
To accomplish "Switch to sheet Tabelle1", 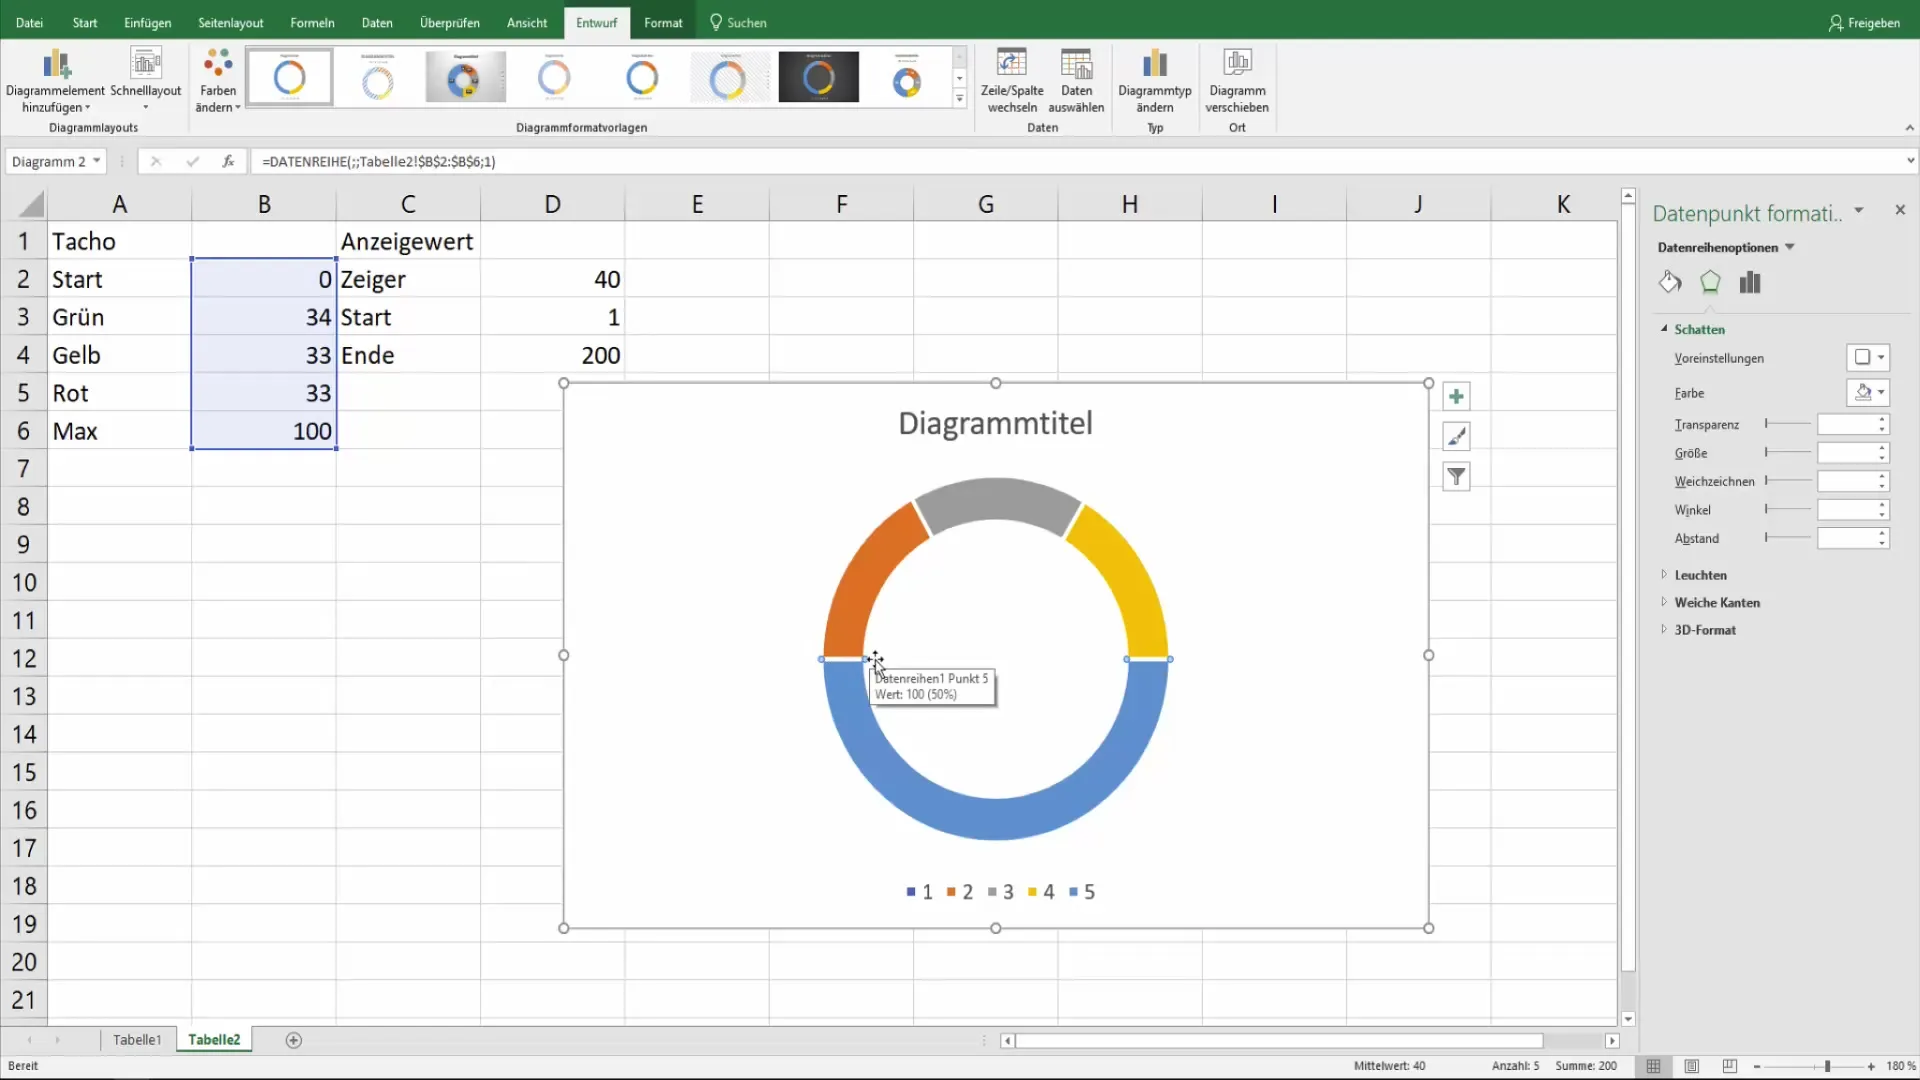I will (137, 1041).
